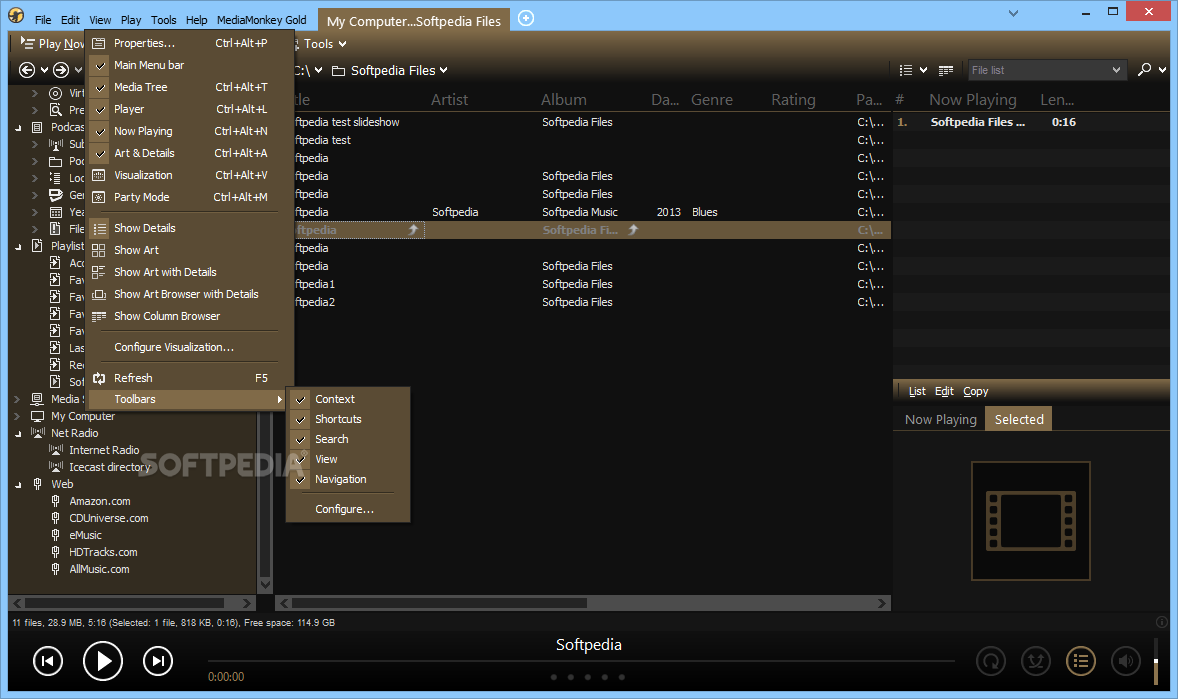Click the Properties menu icon
Viewport: 1178px width, 699px height.
click(x=99, y=44)
